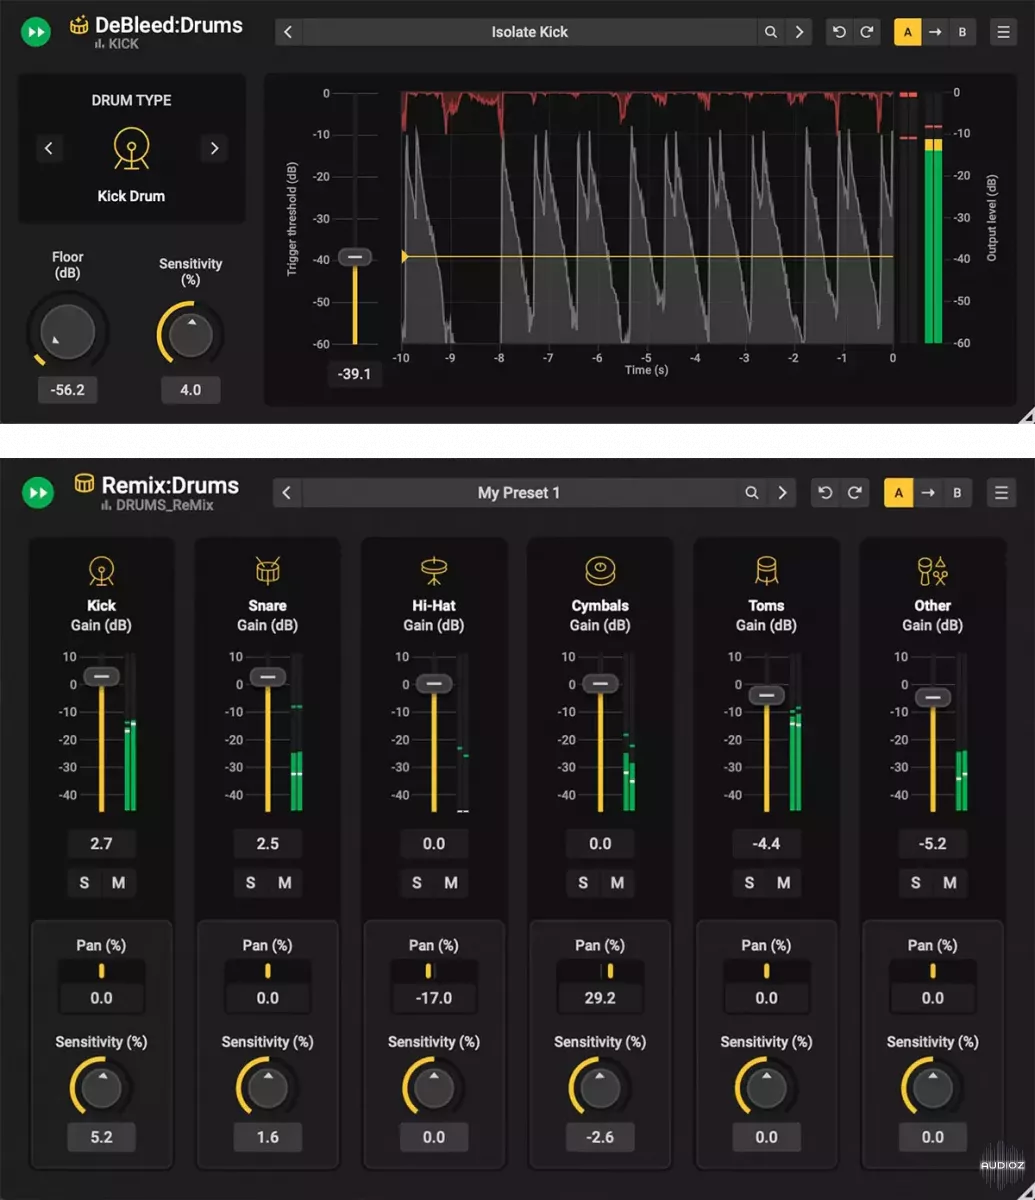Viewport: 1035px width, 1200px height.
Task: Click the DeBleed Sensitivity knob
Action: (190, 337)
